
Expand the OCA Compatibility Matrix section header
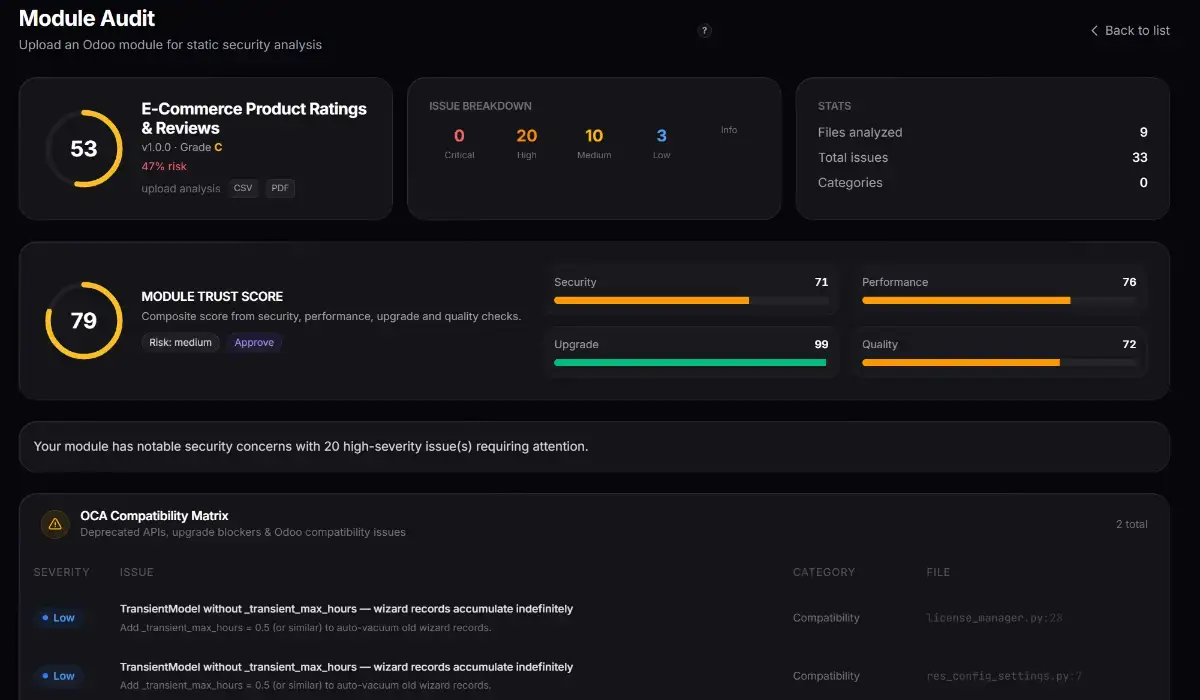tap(154, 516)
